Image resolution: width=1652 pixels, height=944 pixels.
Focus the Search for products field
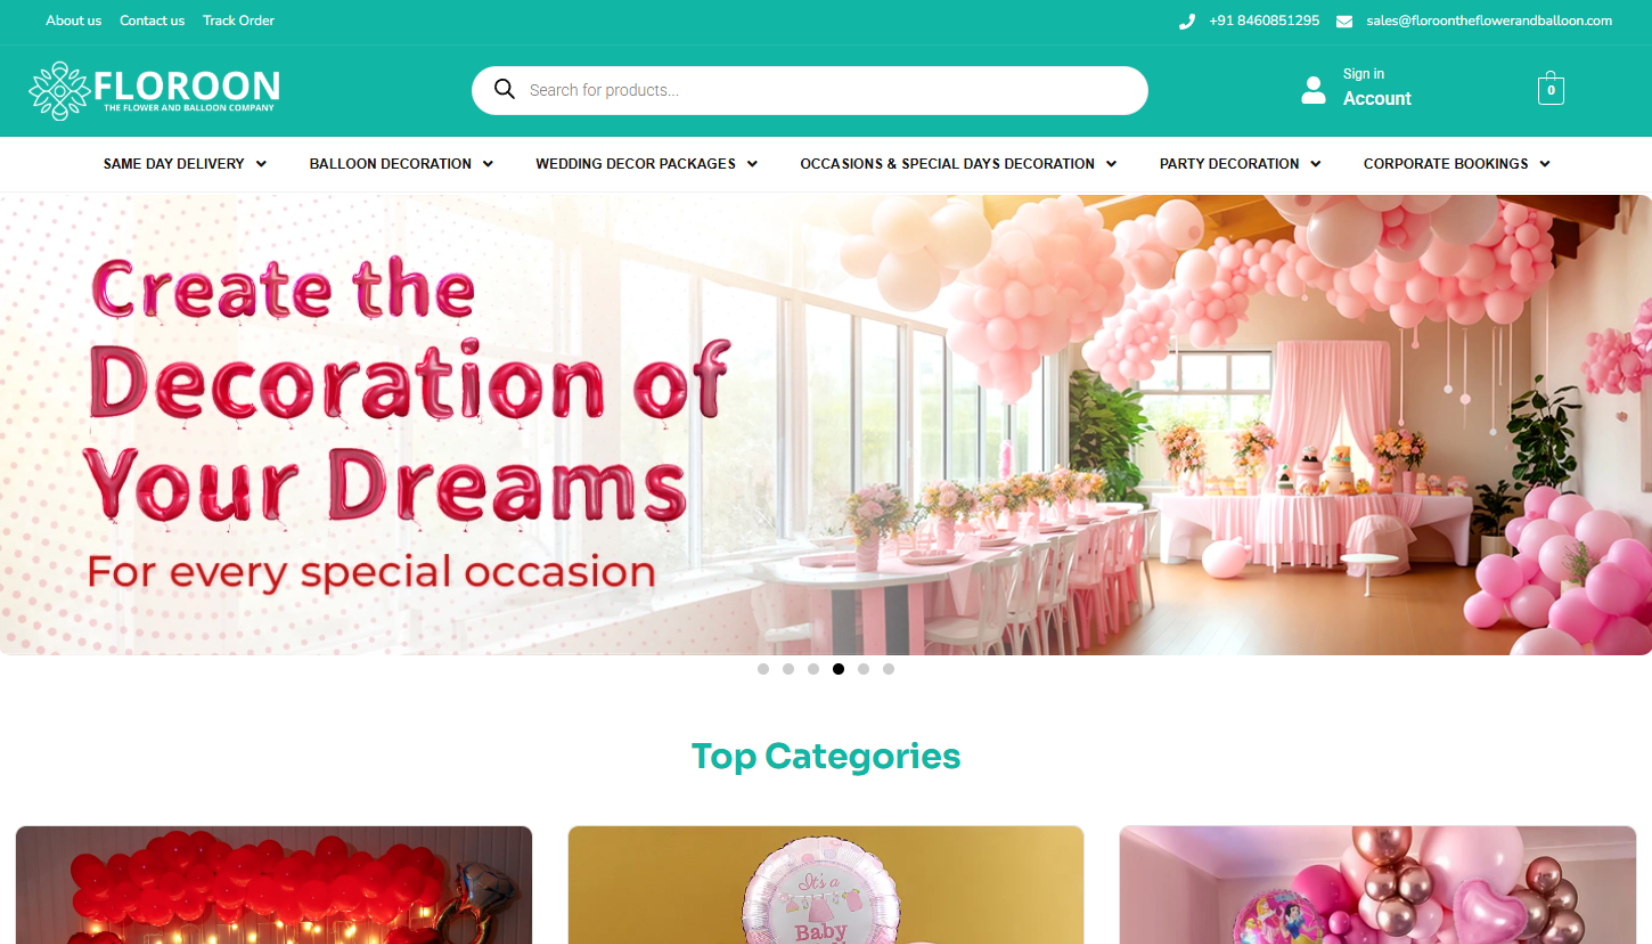click(x=809, y=90)
